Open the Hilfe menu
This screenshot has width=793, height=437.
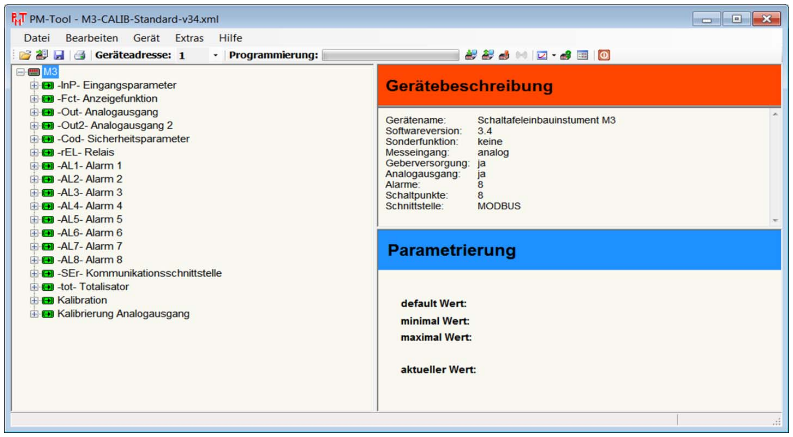pyautogui.click(x=231, y=38)
